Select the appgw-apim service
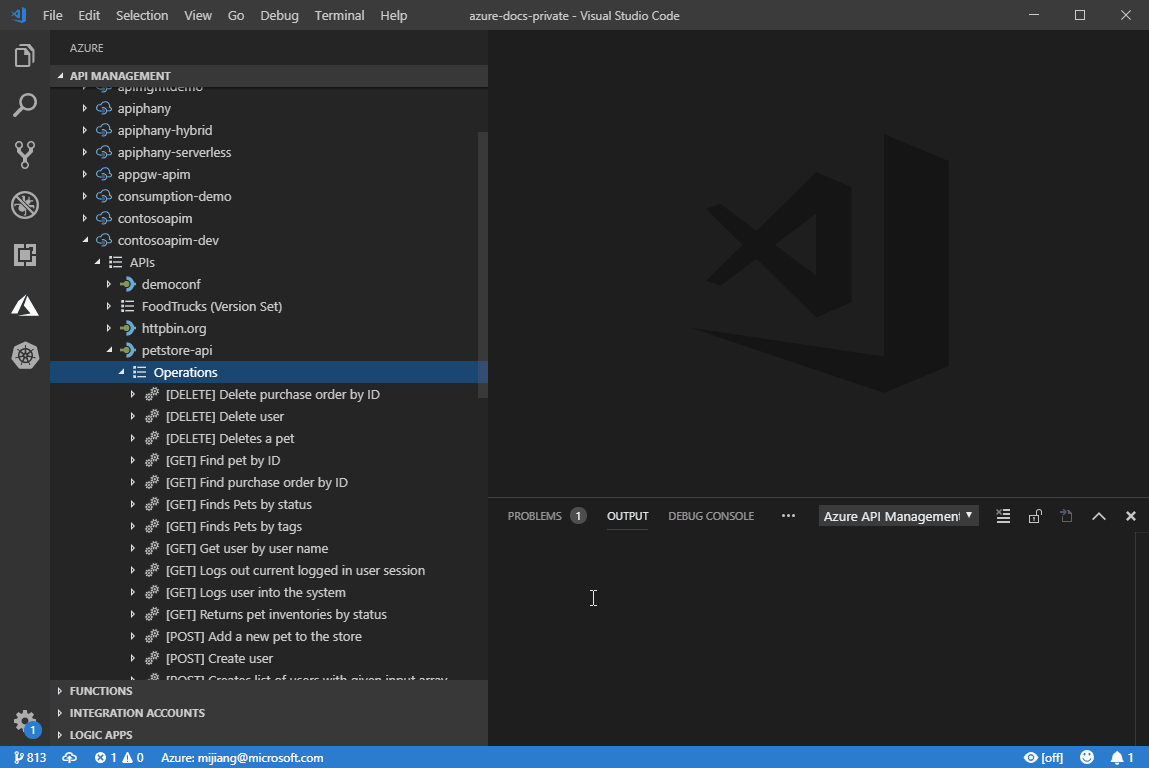 point(154,174)
